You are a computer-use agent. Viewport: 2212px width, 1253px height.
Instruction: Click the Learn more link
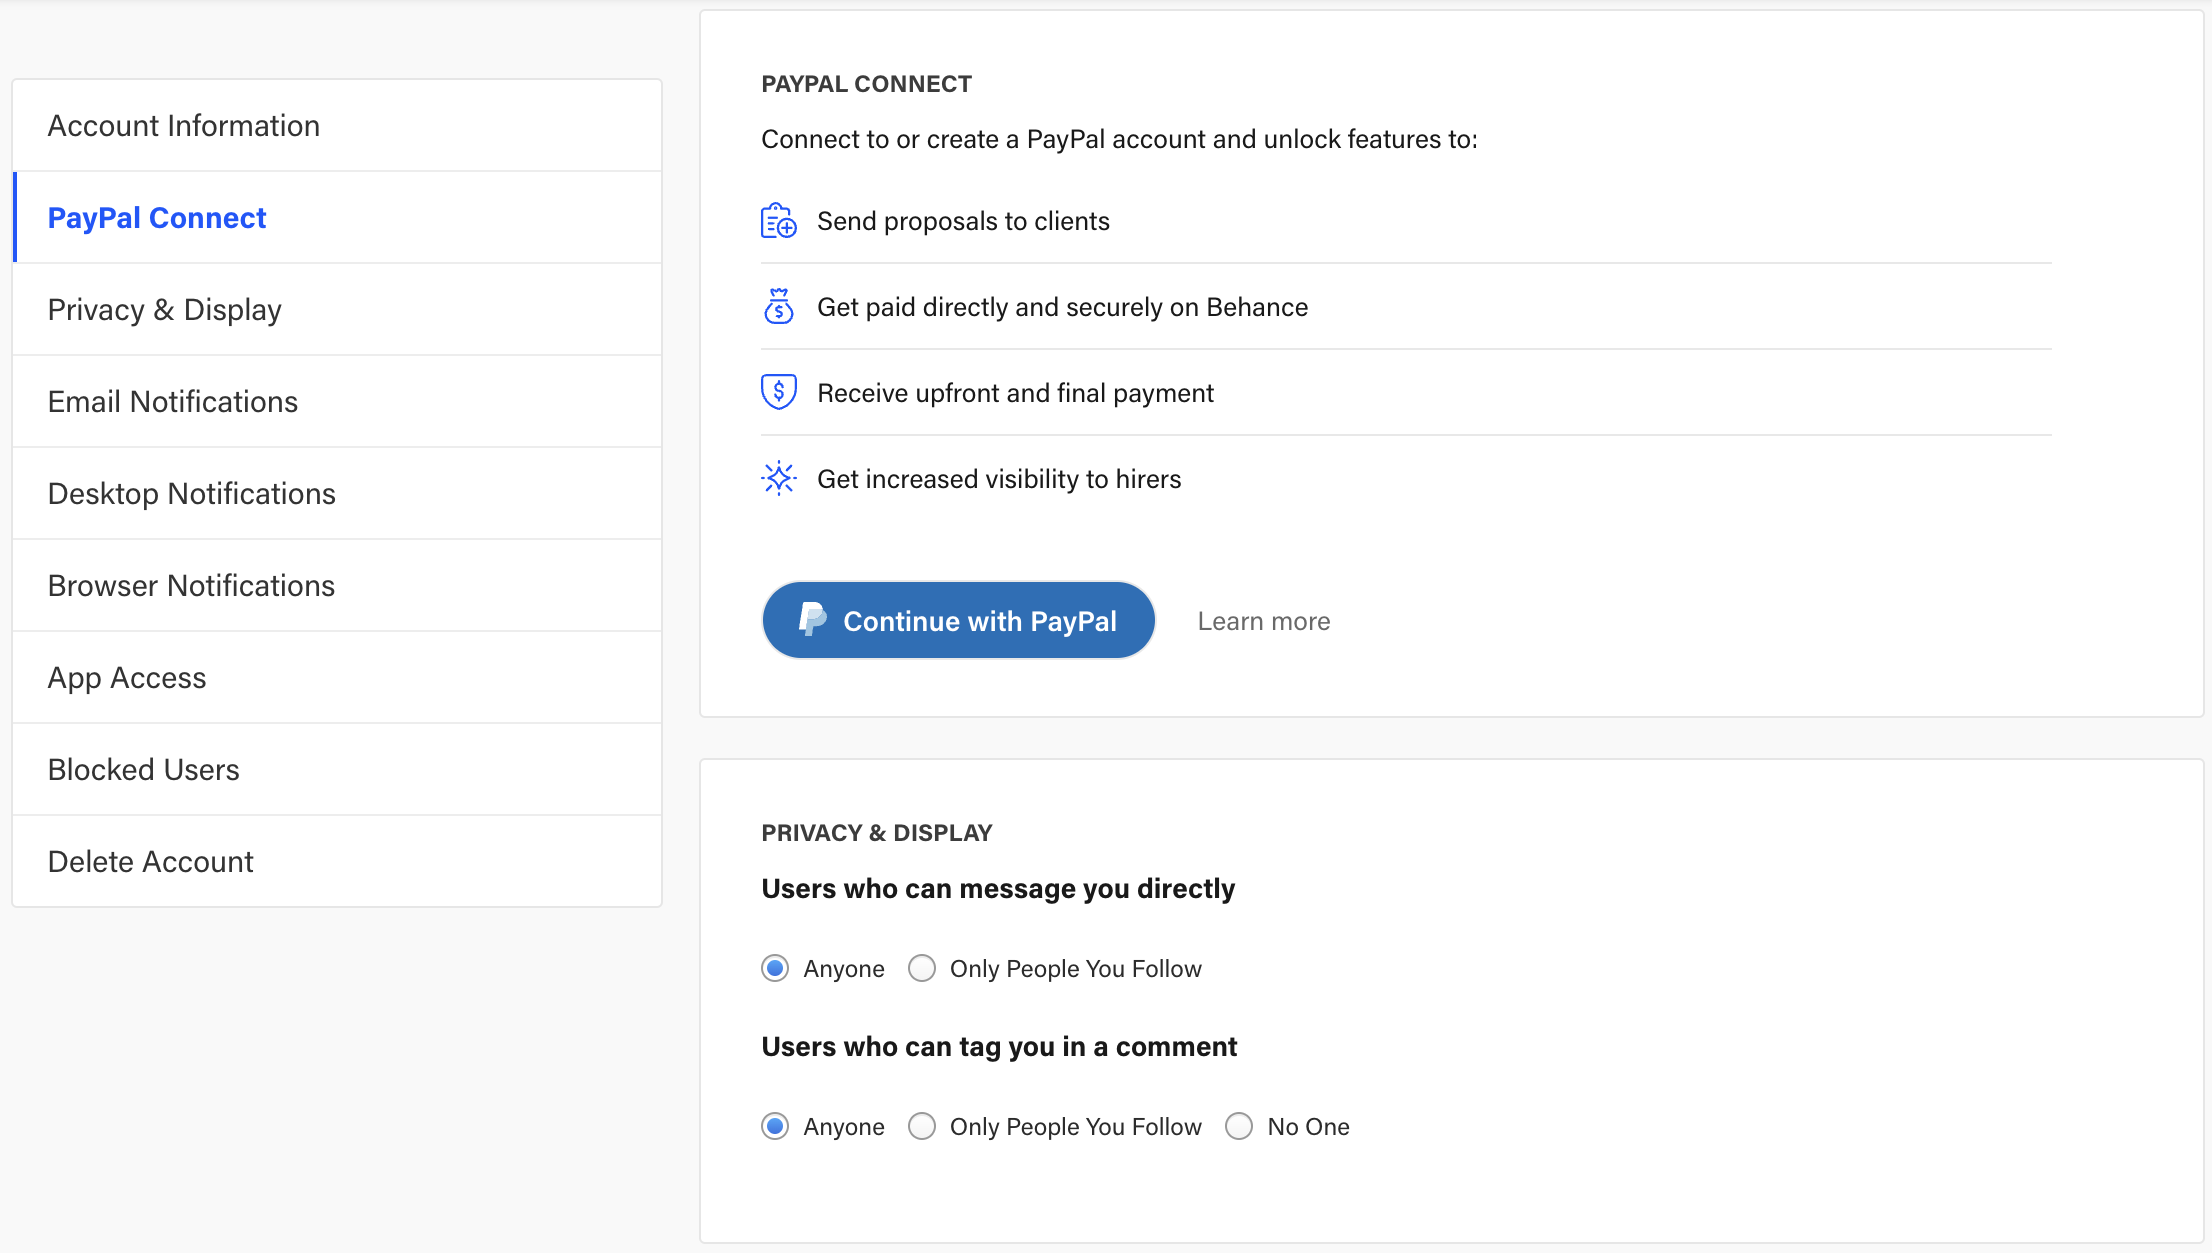point(1261,618)
